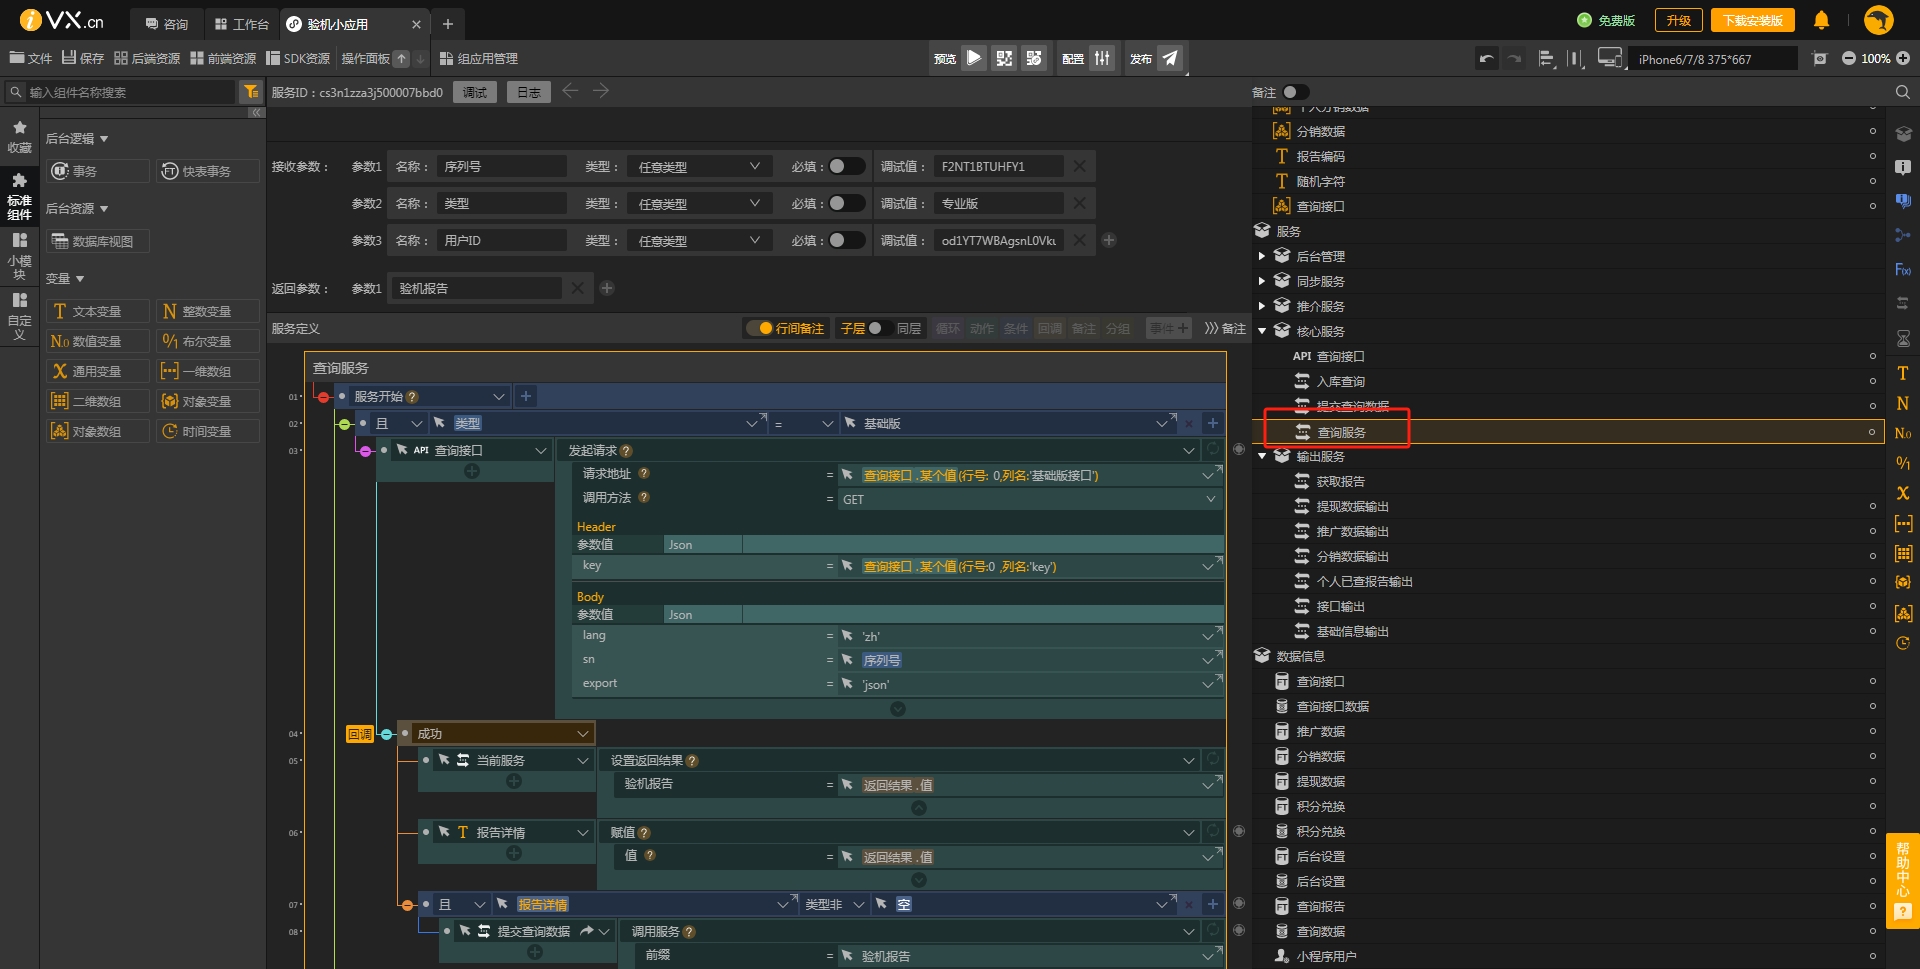Click the undo arrow icon

tap(1487, 58)
